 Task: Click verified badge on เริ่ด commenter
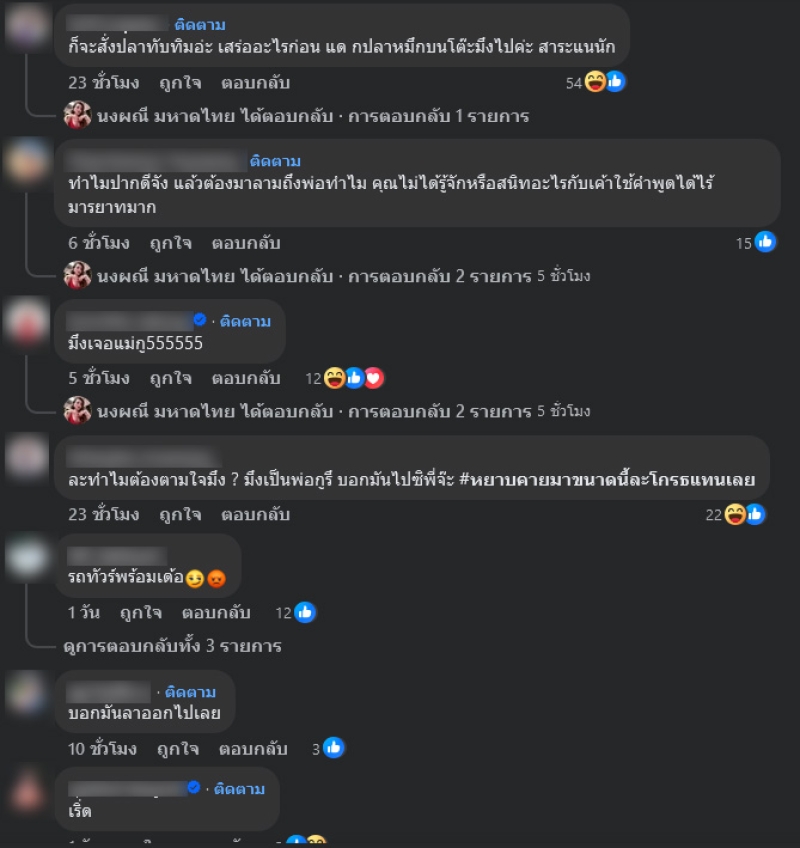coord(194,787)
